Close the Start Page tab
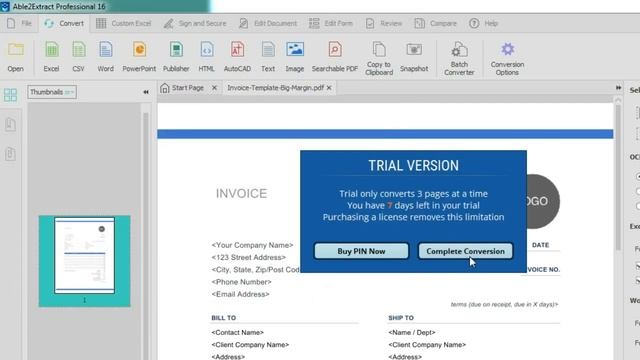 tap(214, 88)
